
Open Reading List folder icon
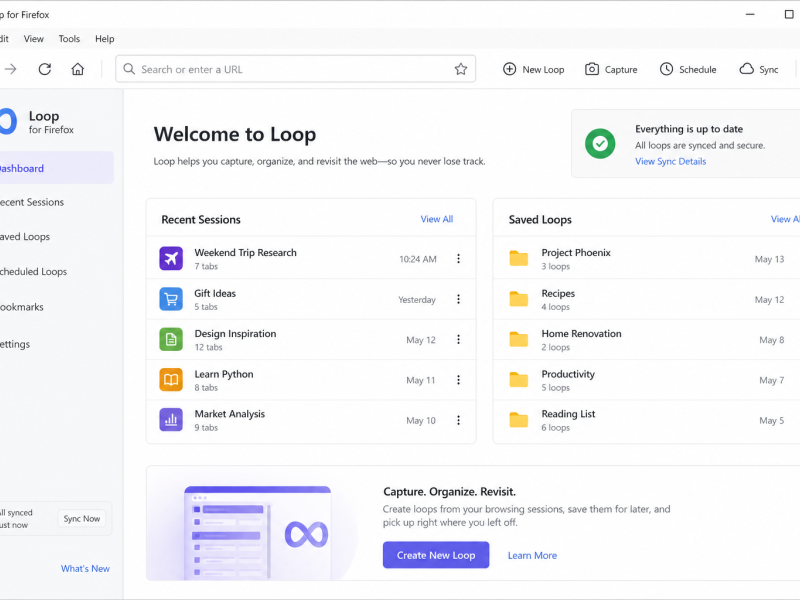pyautogui.click(x=519, y=420)
